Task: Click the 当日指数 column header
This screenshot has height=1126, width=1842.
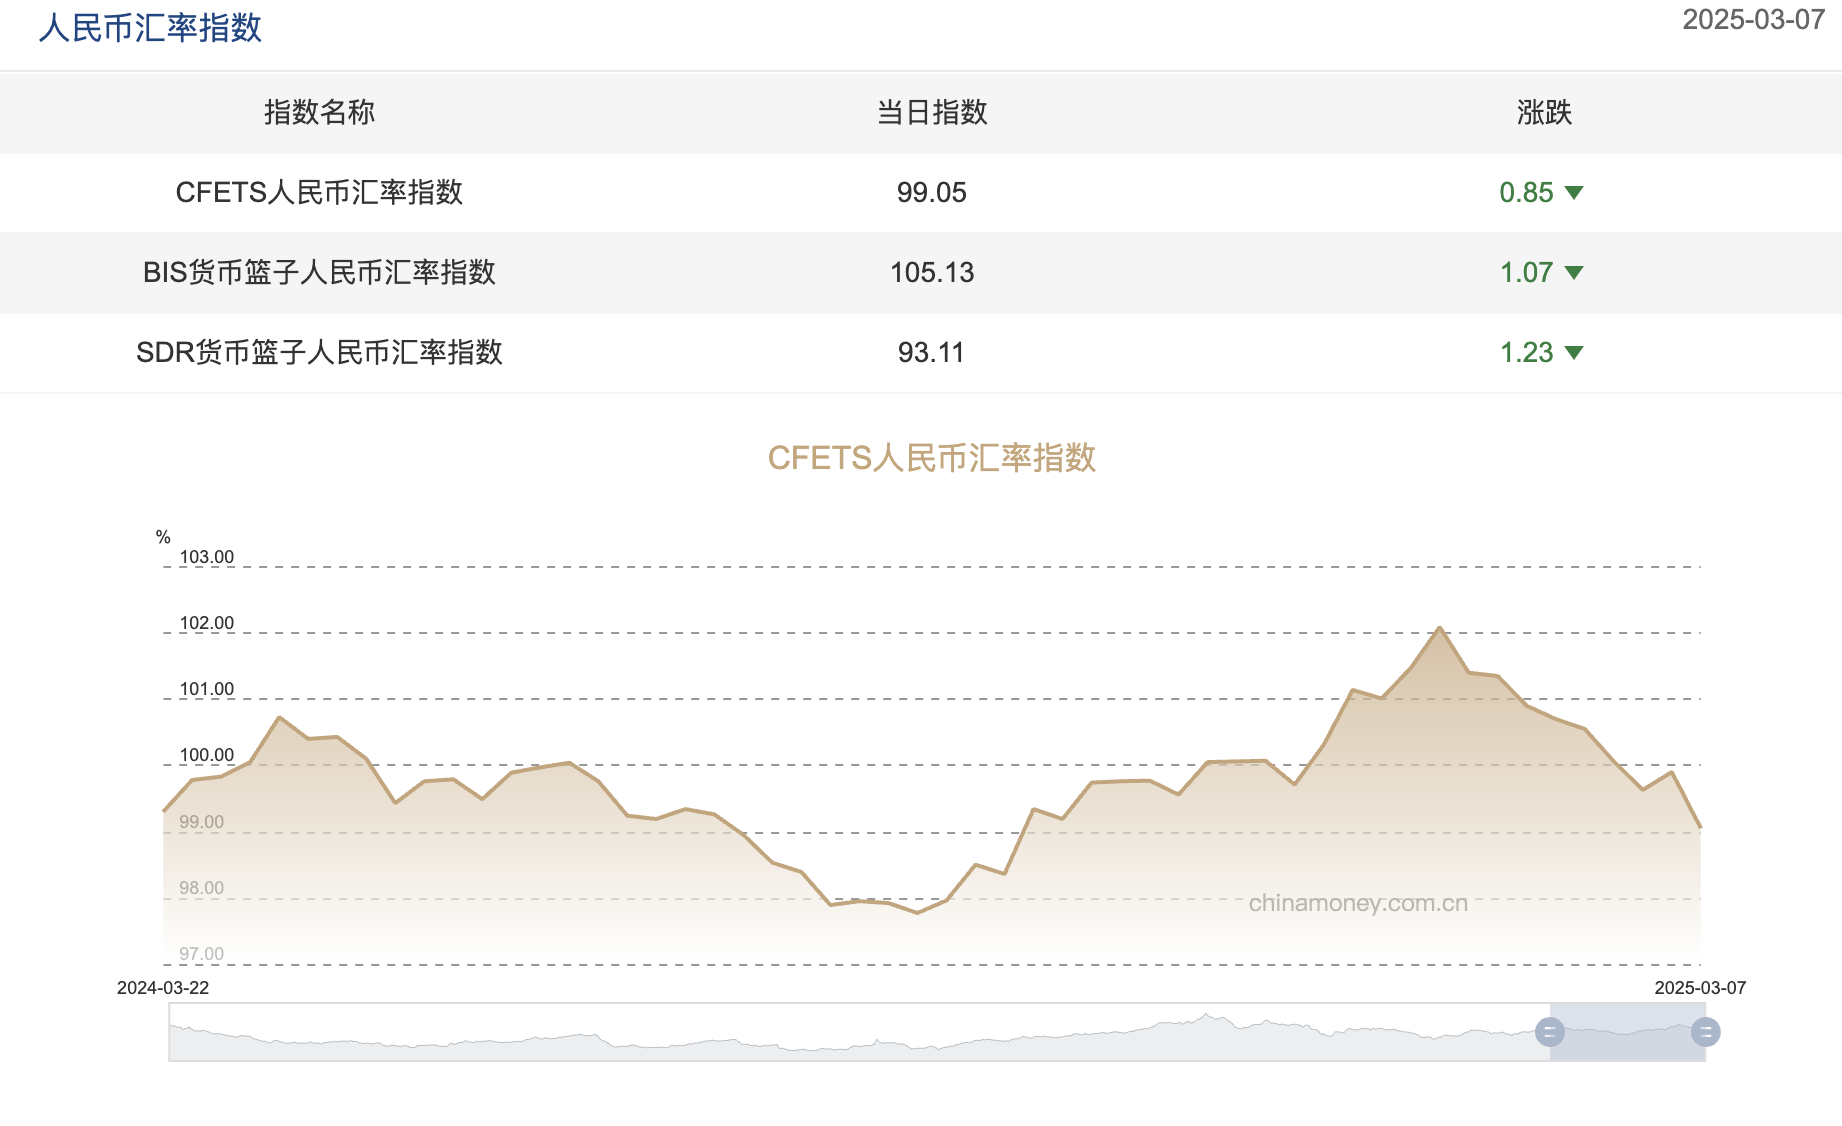Action: coord(930,113)
